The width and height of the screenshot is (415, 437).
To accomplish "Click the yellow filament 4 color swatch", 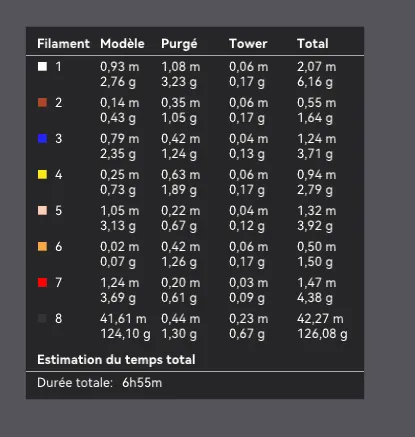I will (42, 175).
